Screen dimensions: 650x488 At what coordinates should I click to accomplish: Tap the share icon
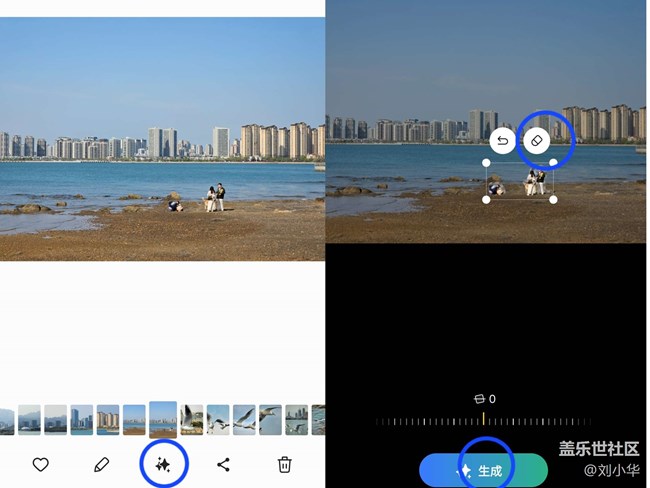pos(224,464)
